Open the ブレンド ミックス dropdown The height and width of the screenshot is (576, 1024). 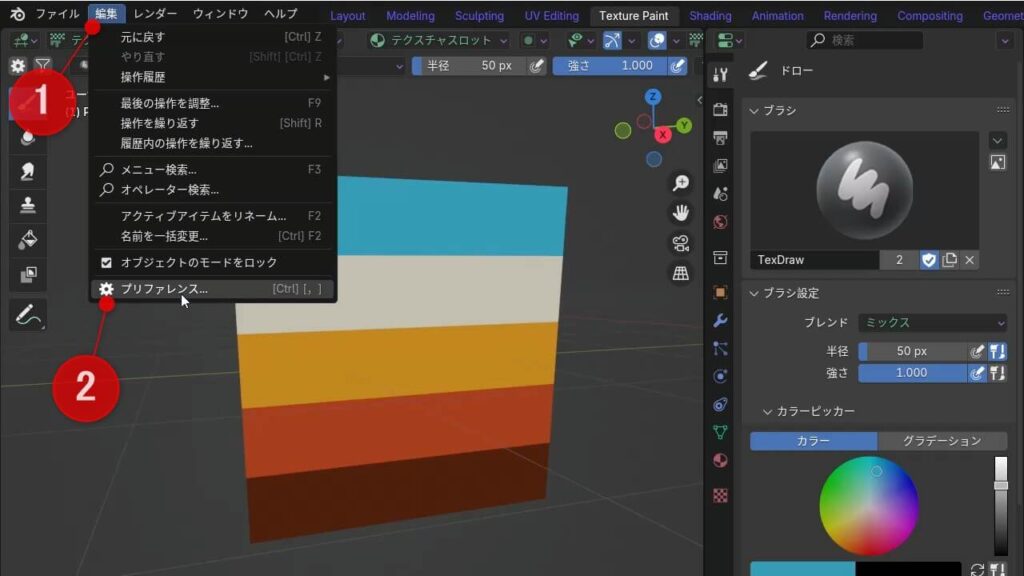(x=932, y=323)
